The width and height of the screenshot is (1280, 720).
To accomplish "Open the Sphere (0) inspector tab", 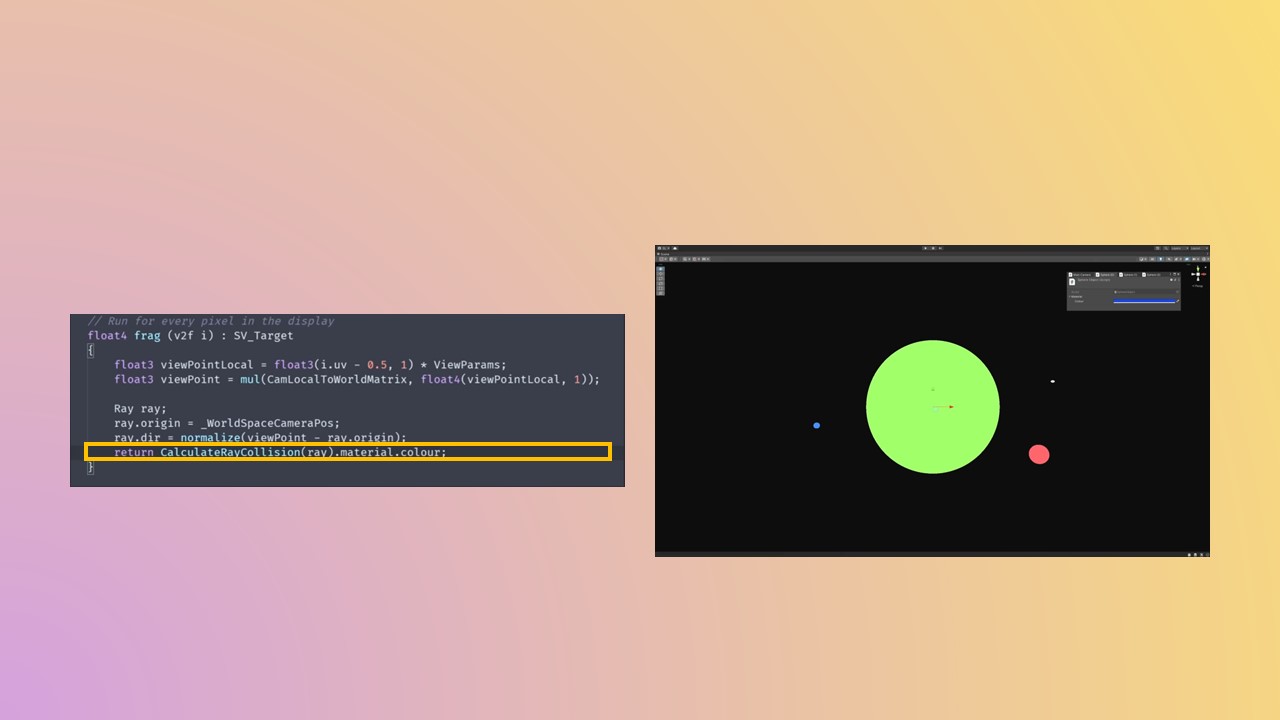I will (x=1106, y=275).
